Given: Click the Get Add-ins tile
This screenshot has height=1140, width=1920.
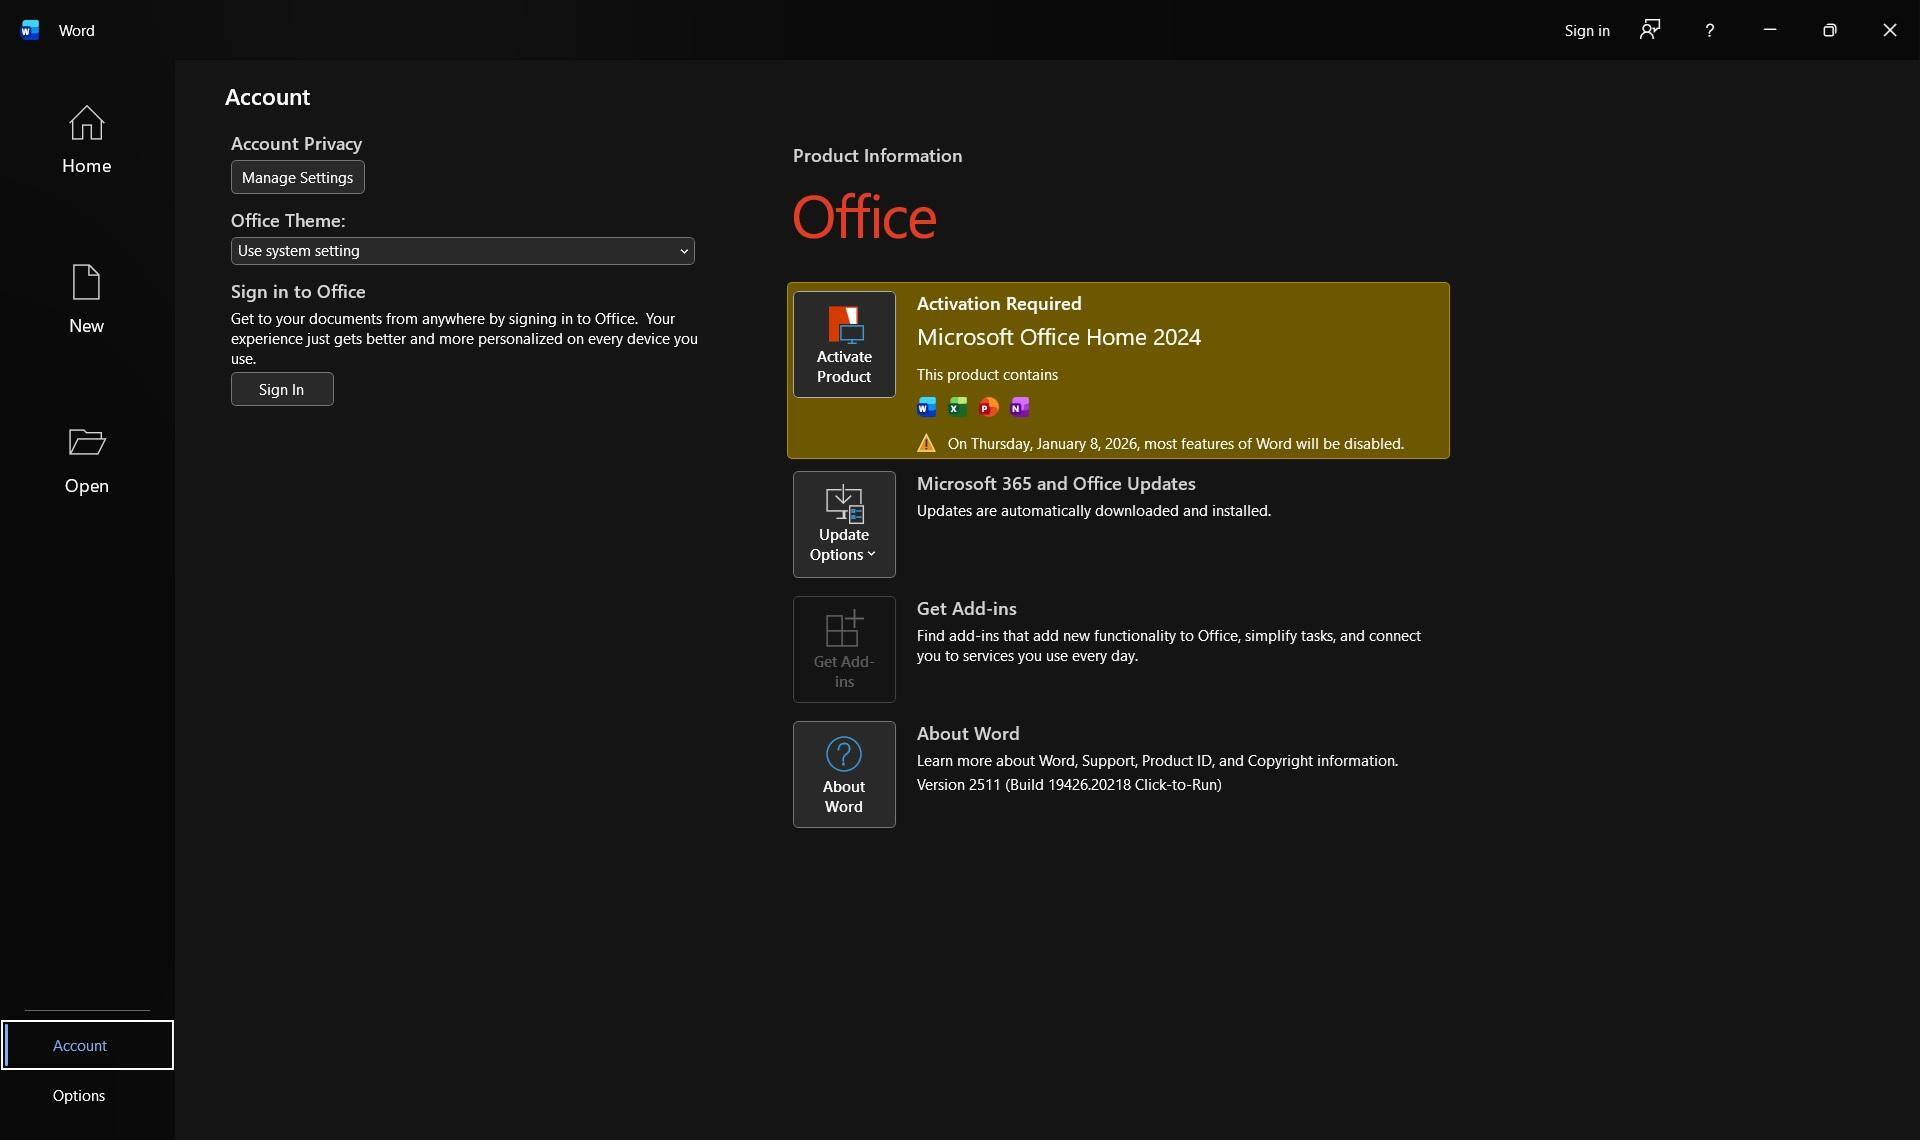Looking at the screenshot, I should click(x=843, y=649).
